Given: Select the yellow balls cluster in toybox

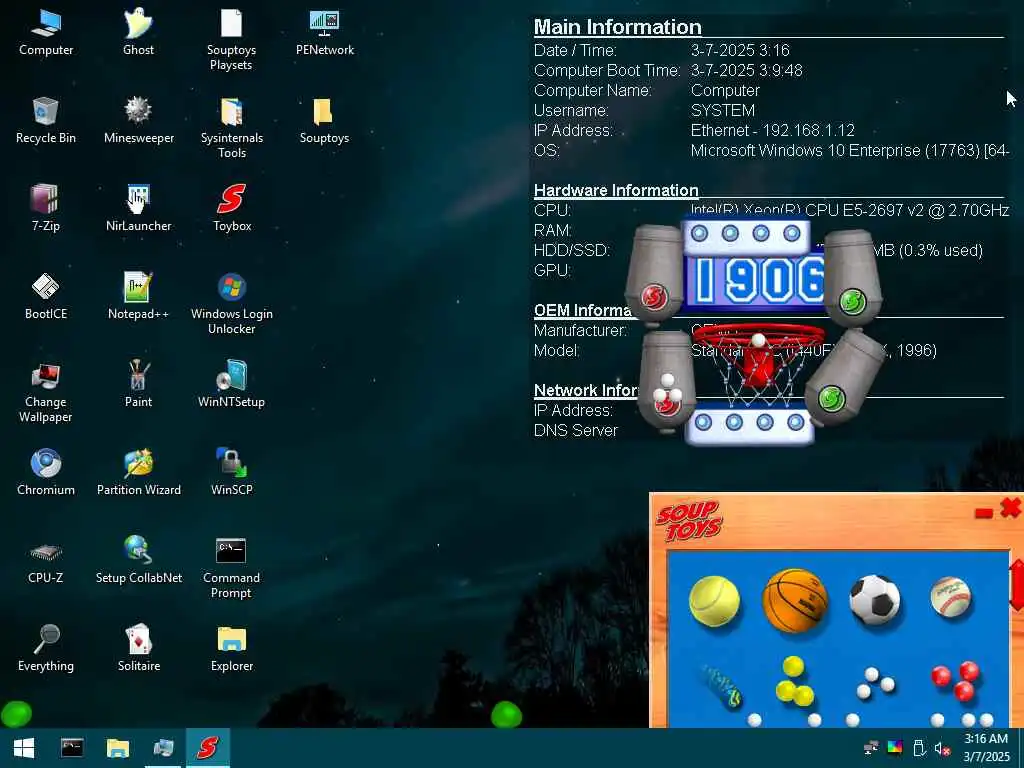Looking at the screenshot, I should point(794,682).
